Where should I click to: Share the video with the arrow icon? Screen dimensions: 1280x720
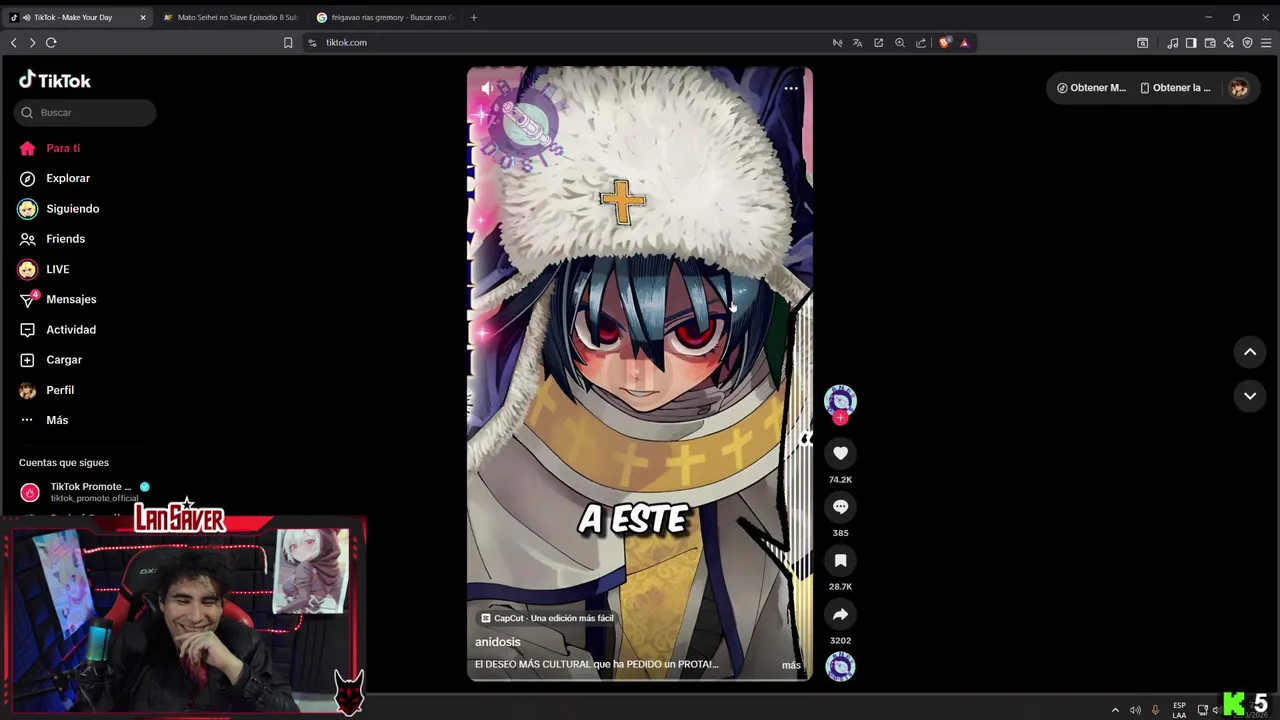coord(840,614)
